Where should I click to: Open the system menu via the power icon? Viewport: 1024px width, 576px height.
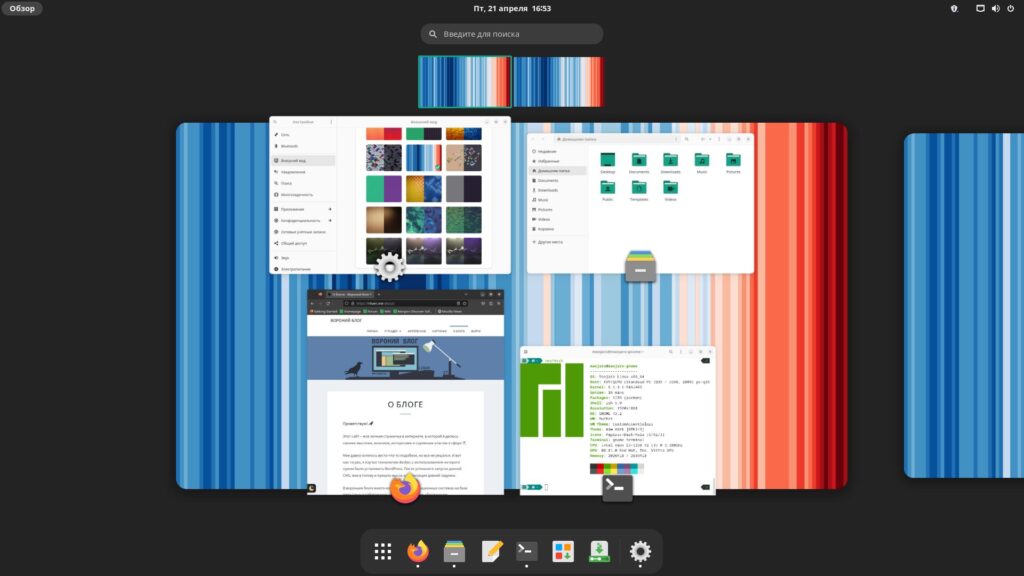(x=1011, y=9)
